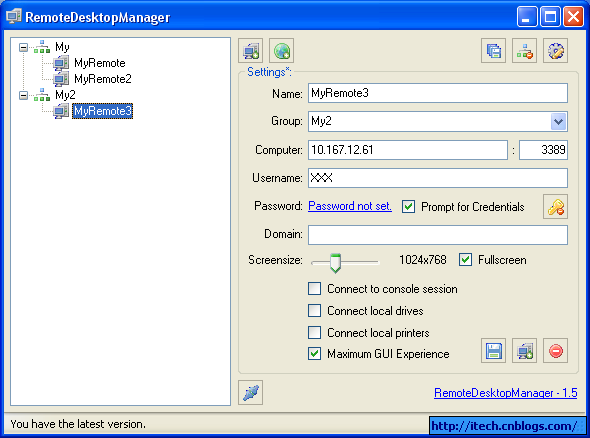Enable Connect to console session
The height and width of the screenshot is (438, 590).
[315, 289]
